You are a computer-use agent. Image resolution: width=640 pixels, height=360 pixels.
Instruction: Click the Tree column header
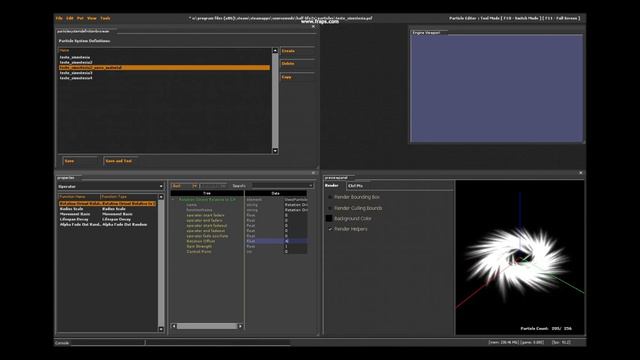point(207,193)
